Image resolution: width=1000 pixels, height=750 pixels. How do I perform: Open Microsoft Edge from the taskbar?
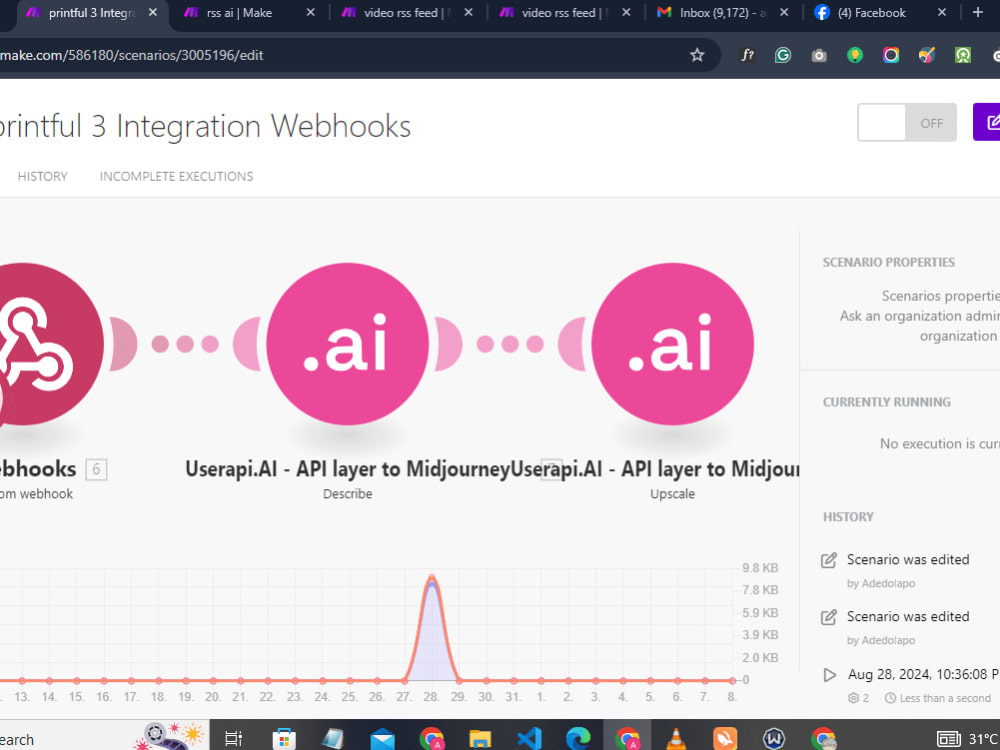578,739
